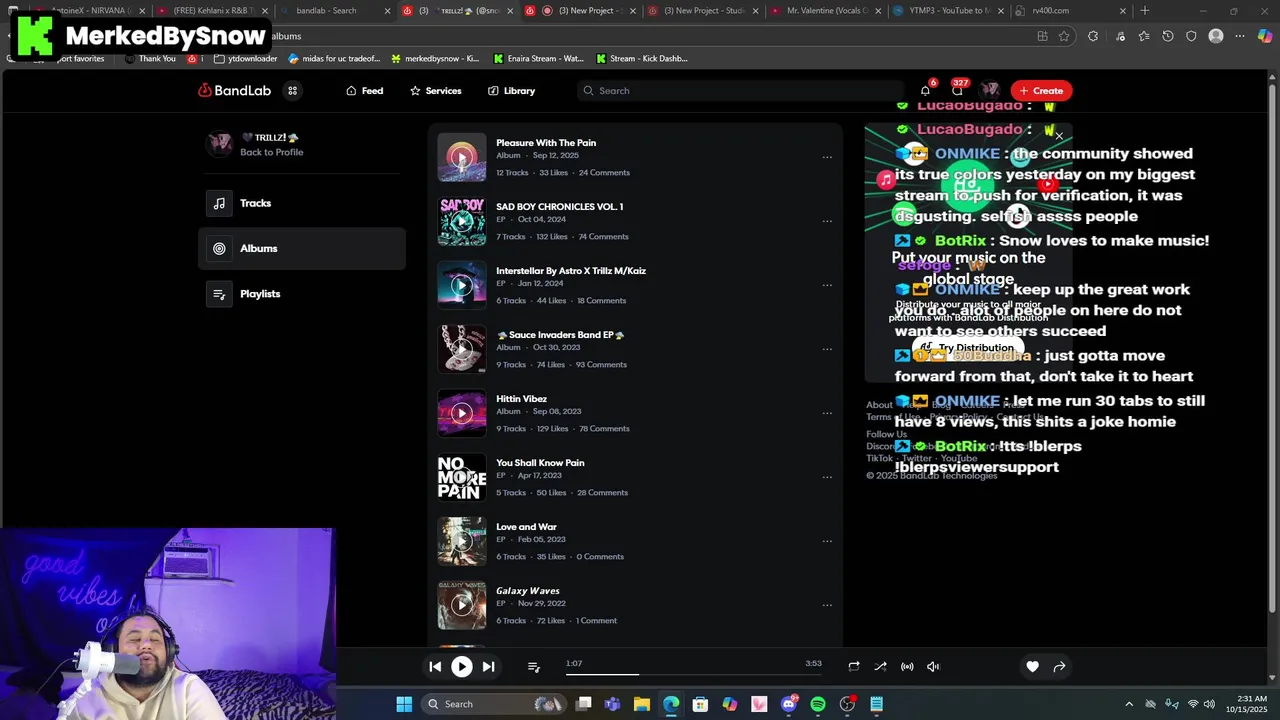This screenshot has height=720, width=1280.
Task: Open the Services menu
Action: coord(436,91)
